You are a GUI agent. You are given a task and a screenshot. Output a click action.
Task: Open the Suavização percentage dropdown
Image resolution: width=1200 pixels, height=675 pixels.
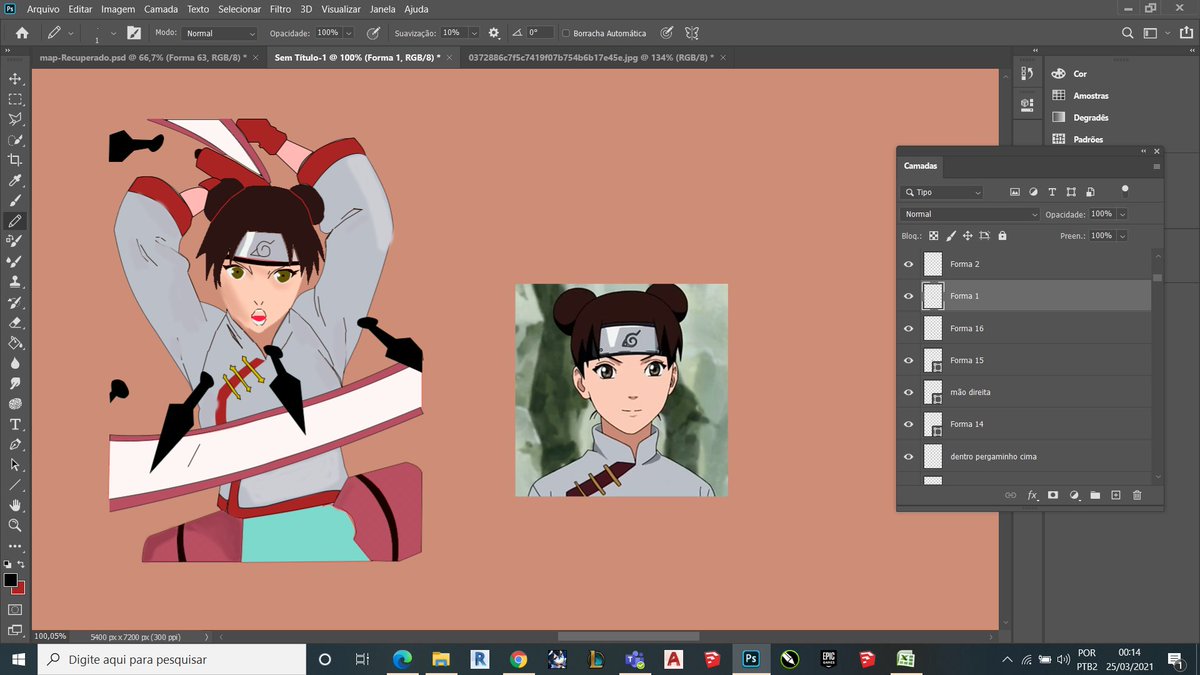click(x=473, y=33)
